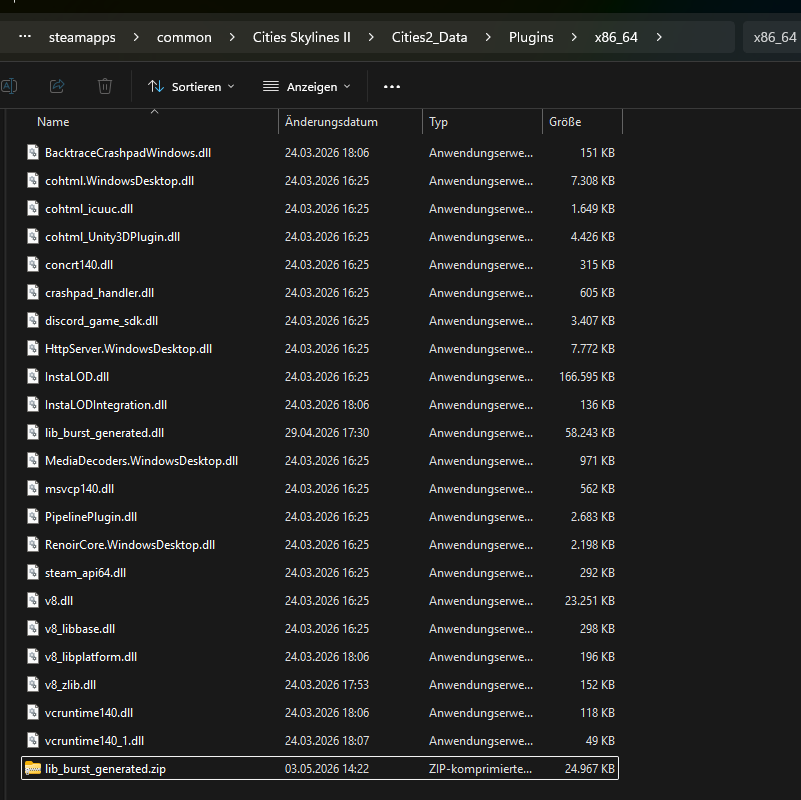Select the InstaLODIntegration.dll file name
The height and width of the screenshot is (800, 801).
pyautogui.click(x=106, y=405)
